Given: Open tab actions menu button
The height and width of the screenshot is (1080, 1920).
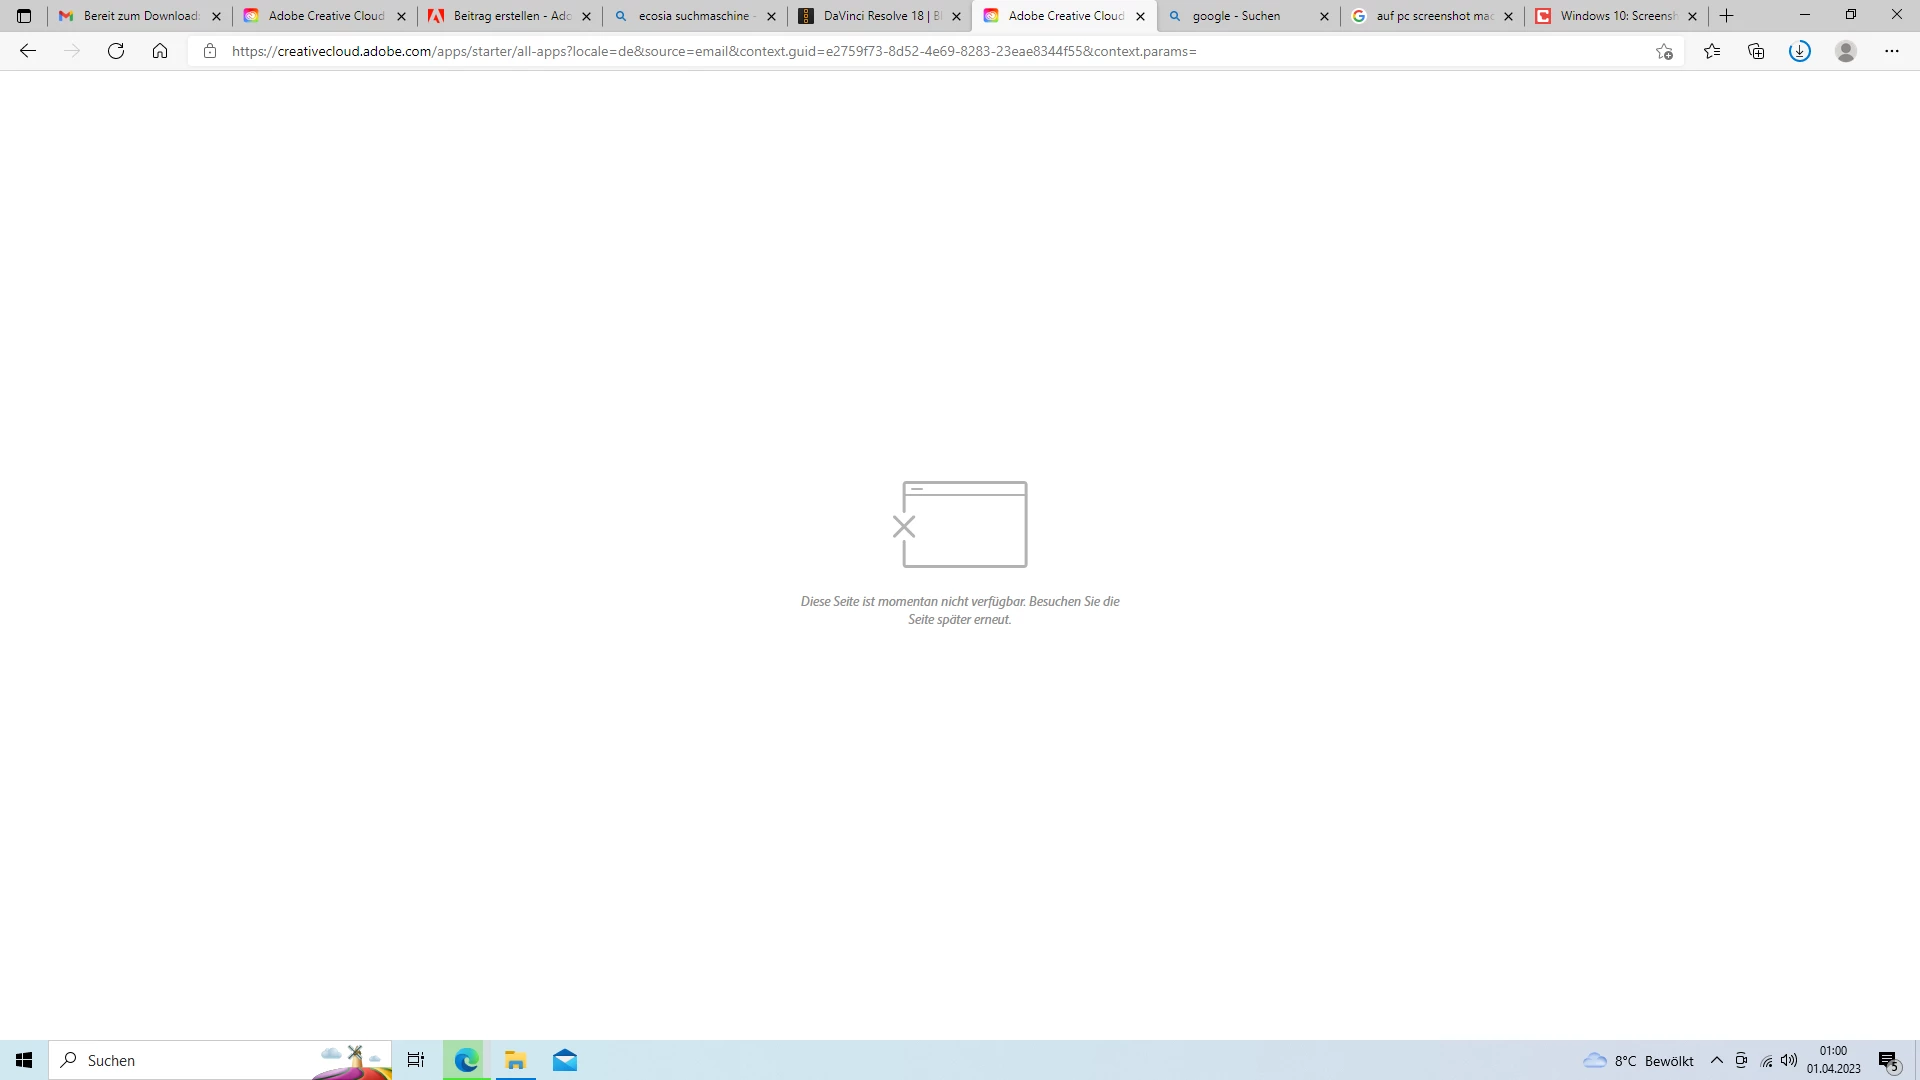Looking at the screenshot, I should [24, 16].
